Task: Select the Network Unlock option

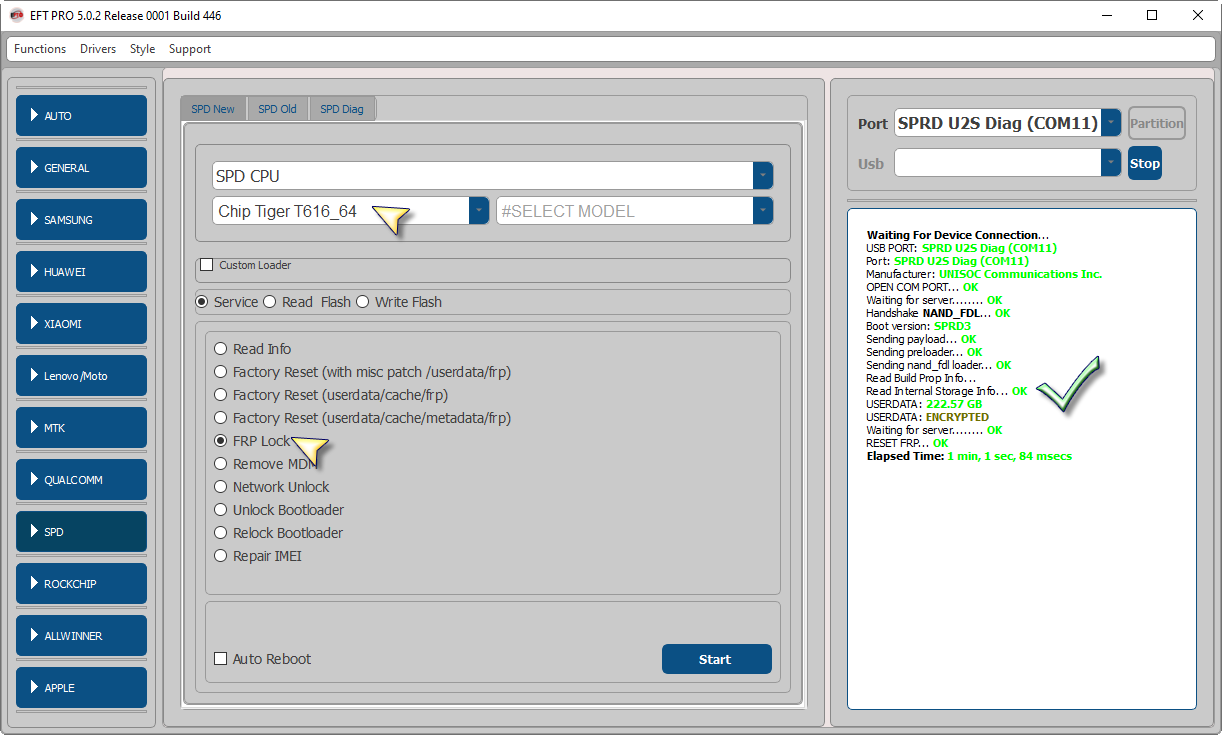Action: pos(221,487)
